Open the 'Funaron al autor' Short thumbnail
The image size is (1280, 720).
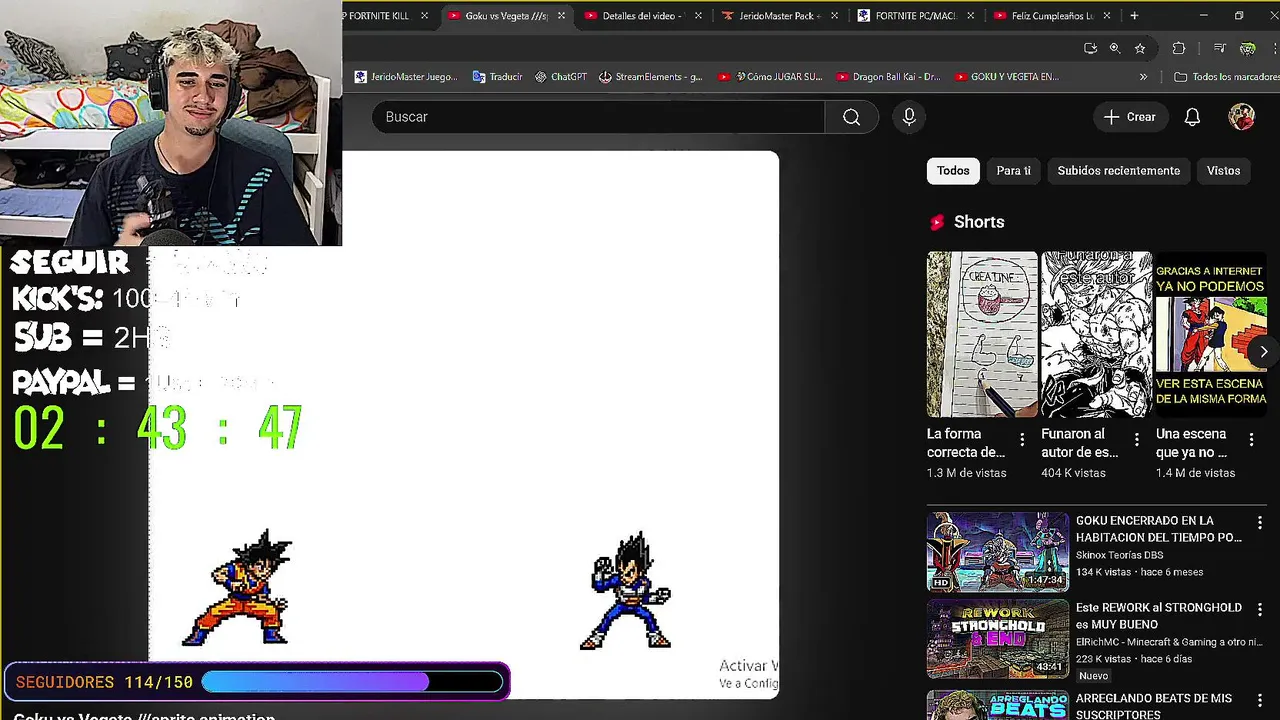1096,334
